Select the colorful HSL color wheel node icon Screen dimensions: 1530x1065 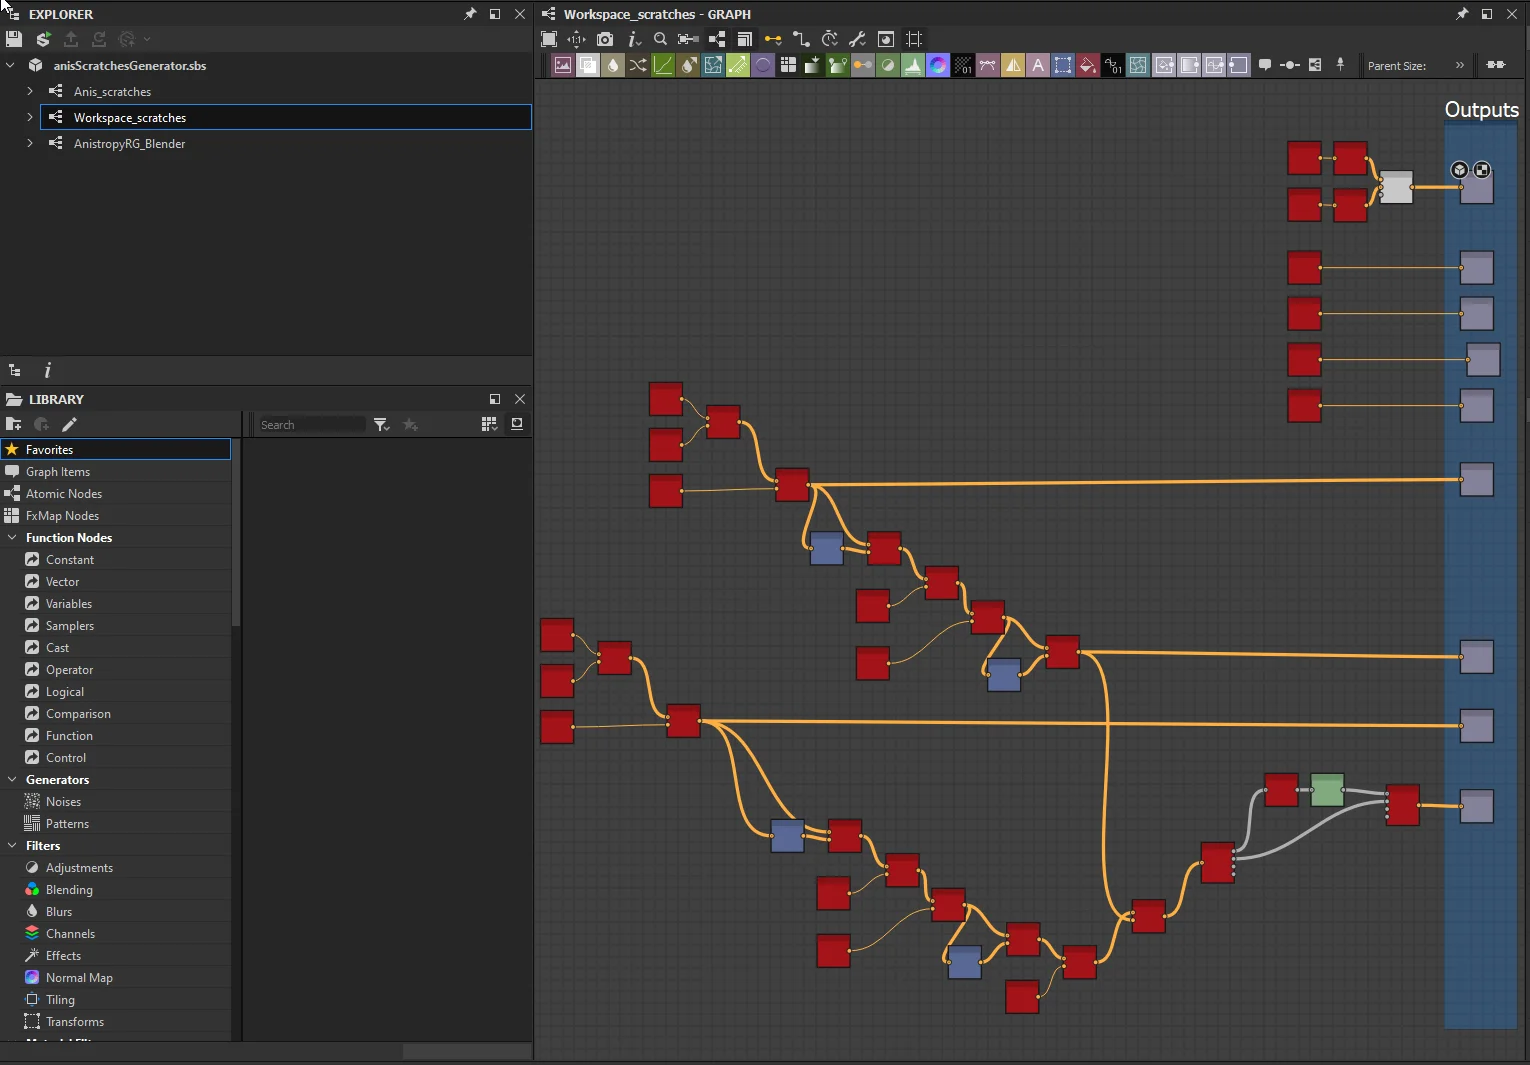(x=938, y=65)
